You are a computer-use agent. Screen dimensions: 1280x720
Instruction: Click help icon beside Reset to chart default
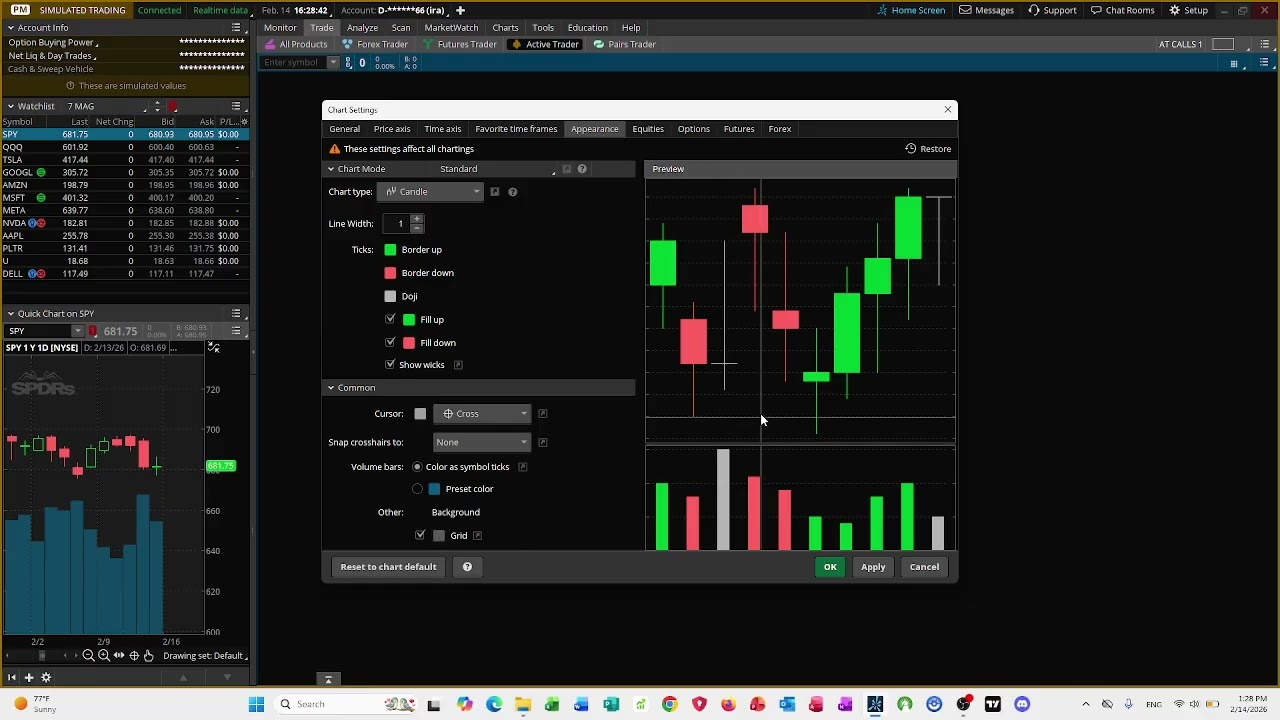click(467, 567)
